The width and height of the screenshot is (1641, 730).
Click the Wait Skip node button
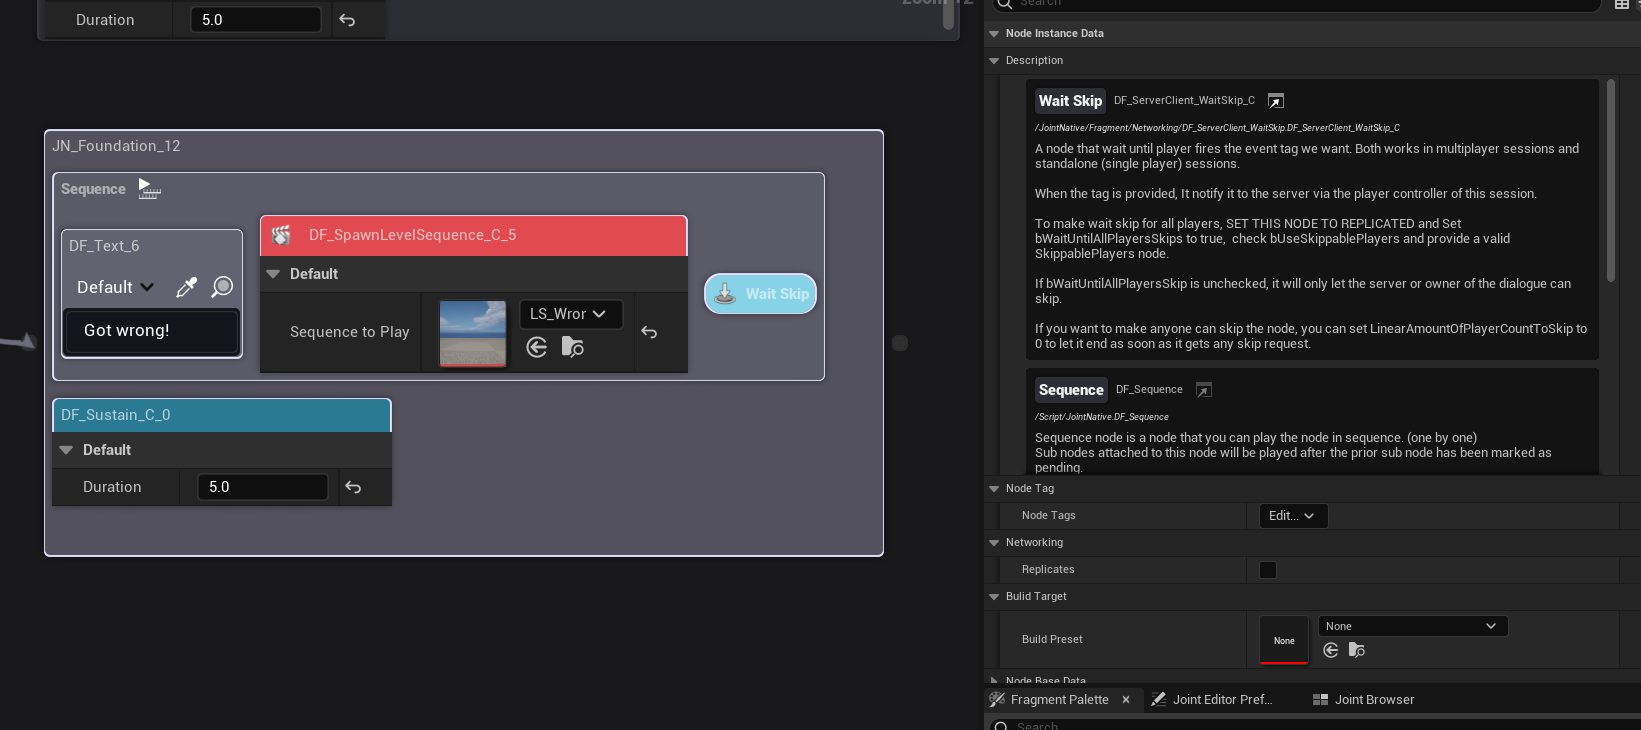tap(761, 294)
